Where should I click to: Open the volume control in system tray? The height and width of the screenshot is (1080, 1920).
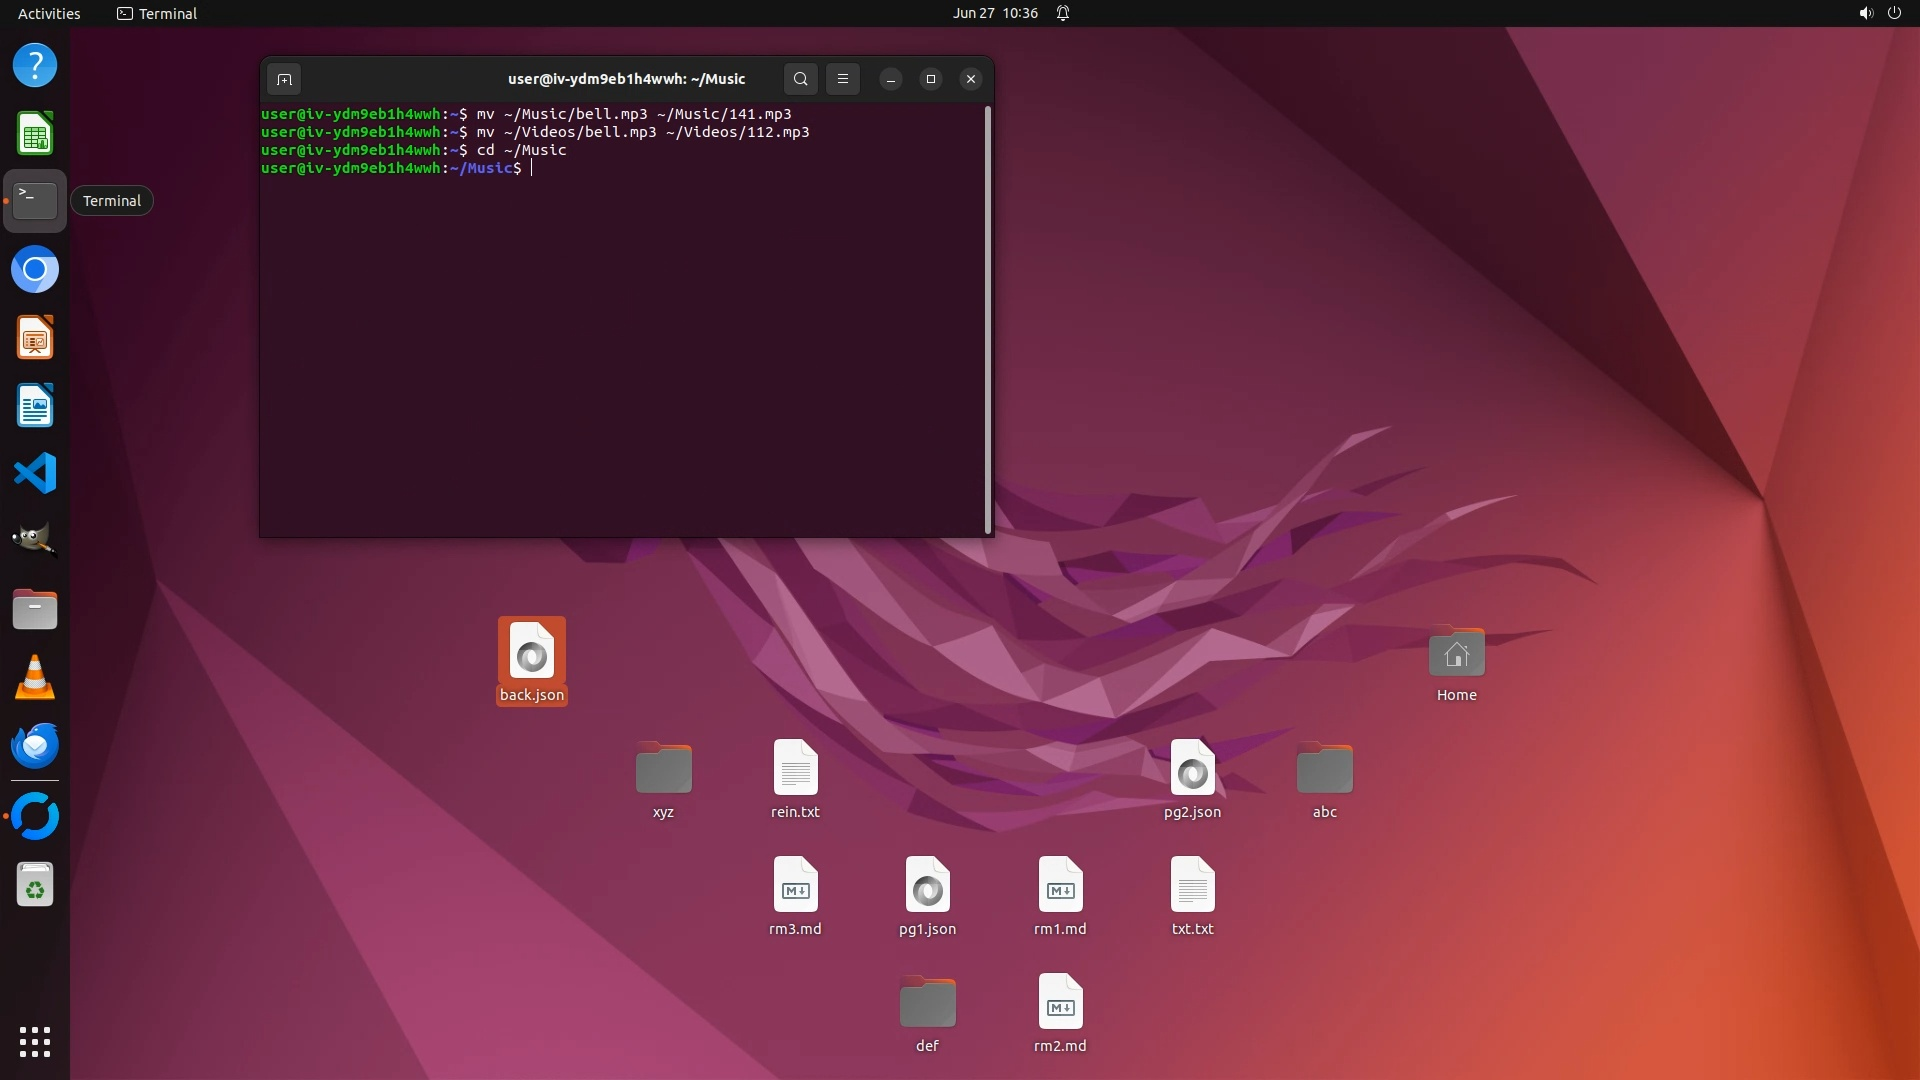click(x=1865, y=13)
